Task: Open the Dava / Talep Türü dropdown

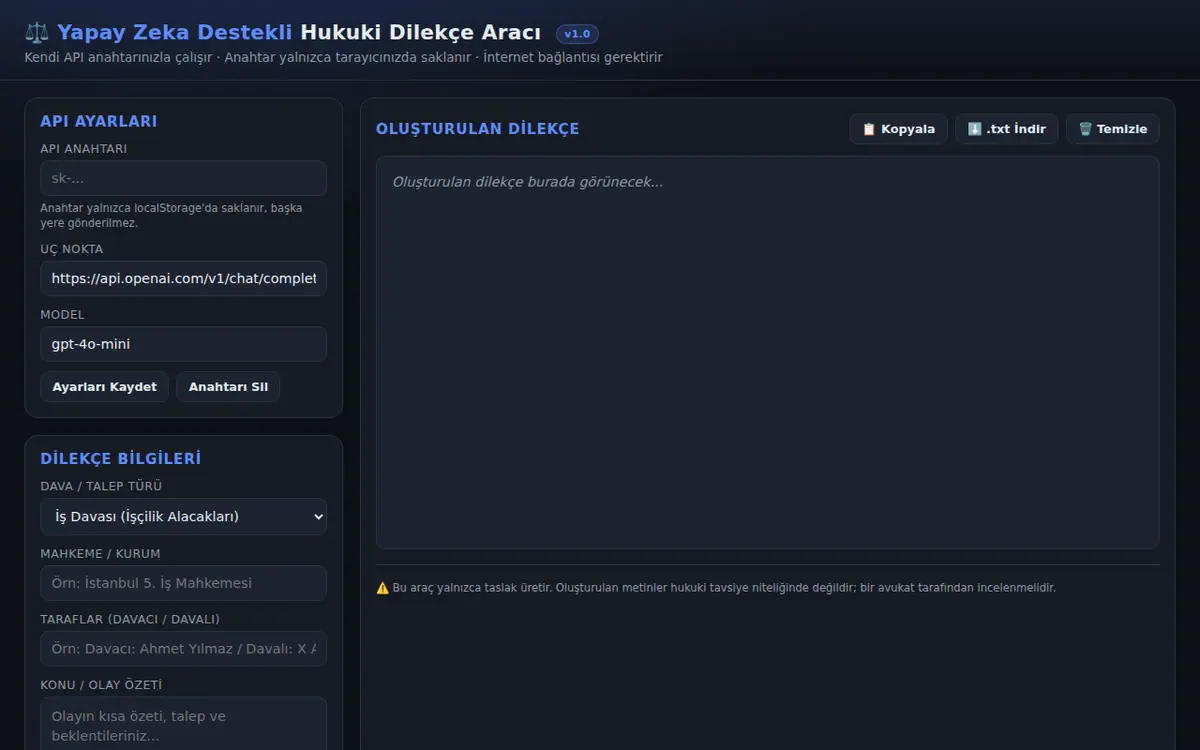Action: click(183, 517)
